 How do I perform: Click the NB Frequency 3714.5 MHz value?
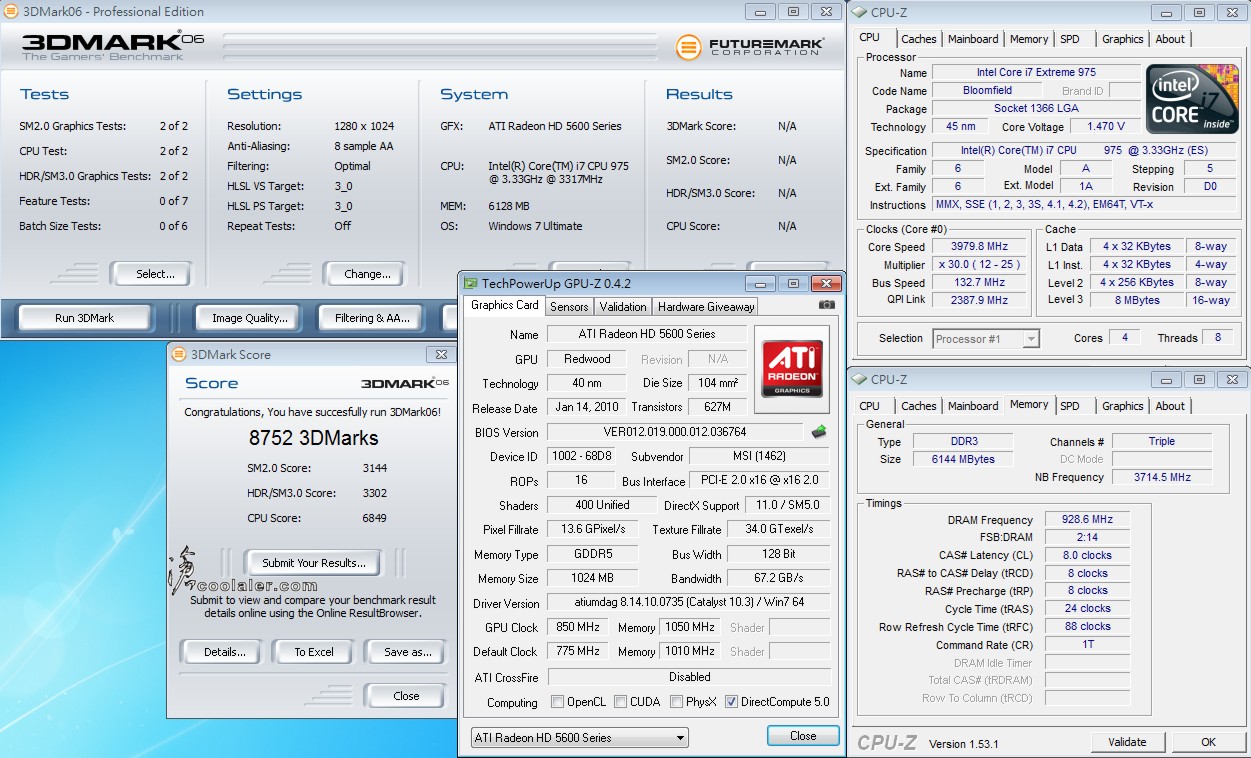click(x=1162, y=477)
